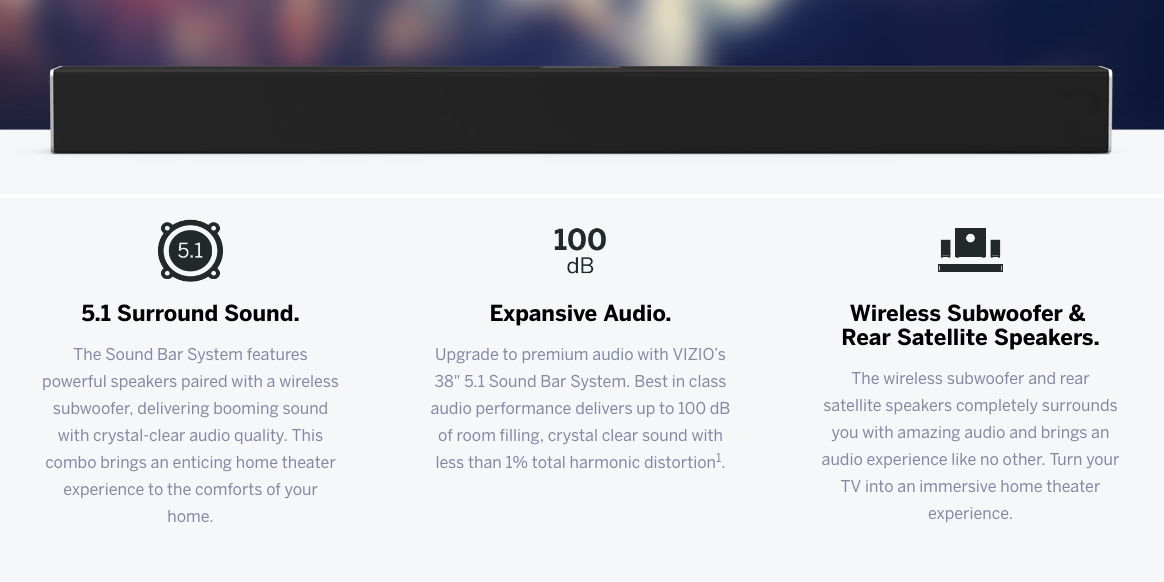Screen dimensions: 1164x582
Task: Select the "5.1 Surround Sound." heading
Action: click(190, 313)
